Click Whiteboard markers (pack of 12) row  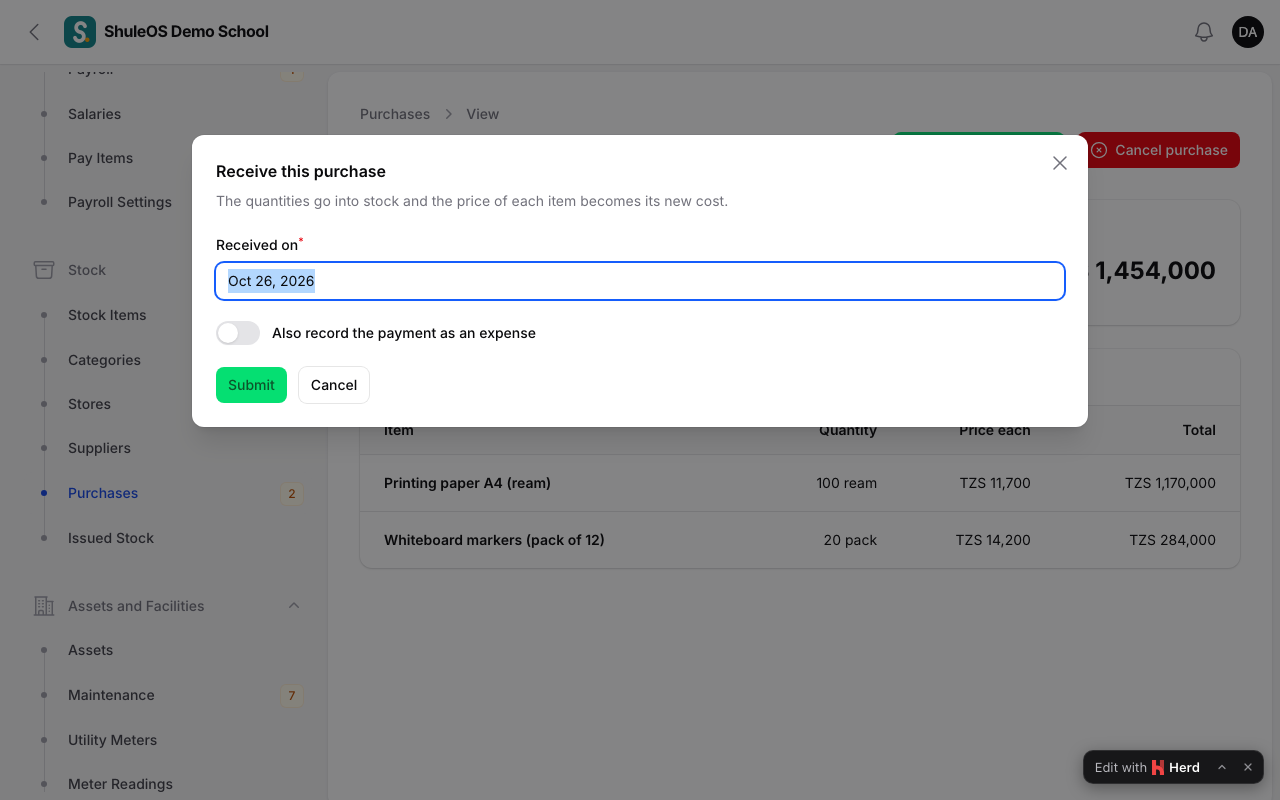pos(800,540)
